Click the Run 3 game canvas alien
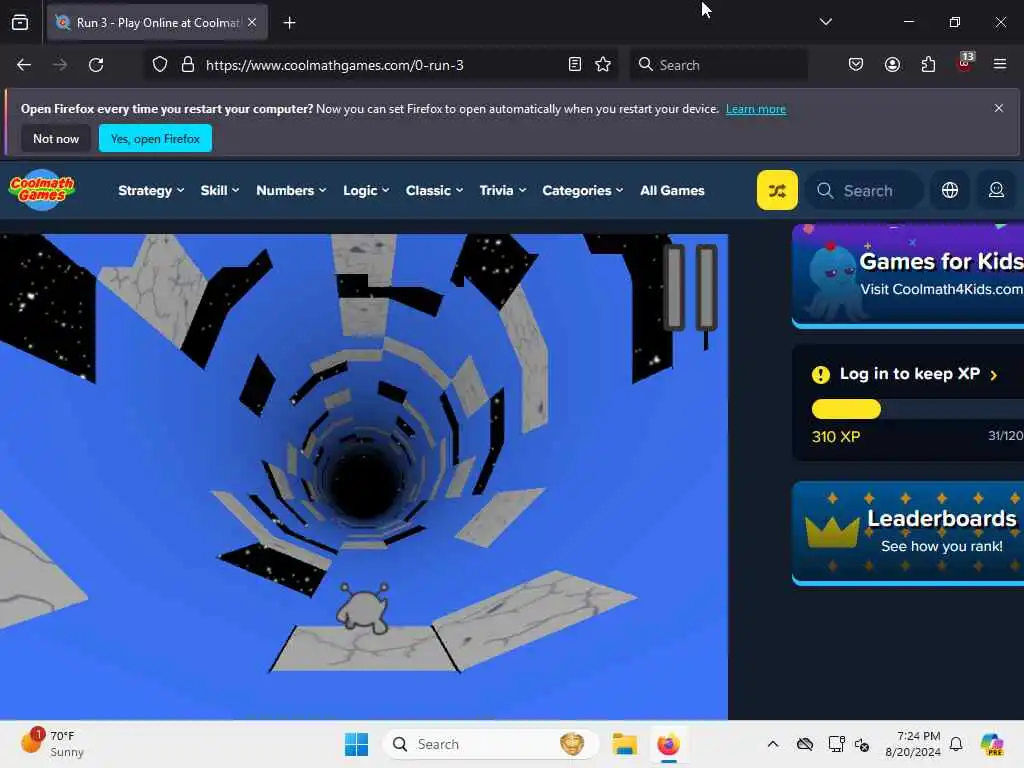The width and height of the screenshot is (1024, 768). [x=363, y=607]
